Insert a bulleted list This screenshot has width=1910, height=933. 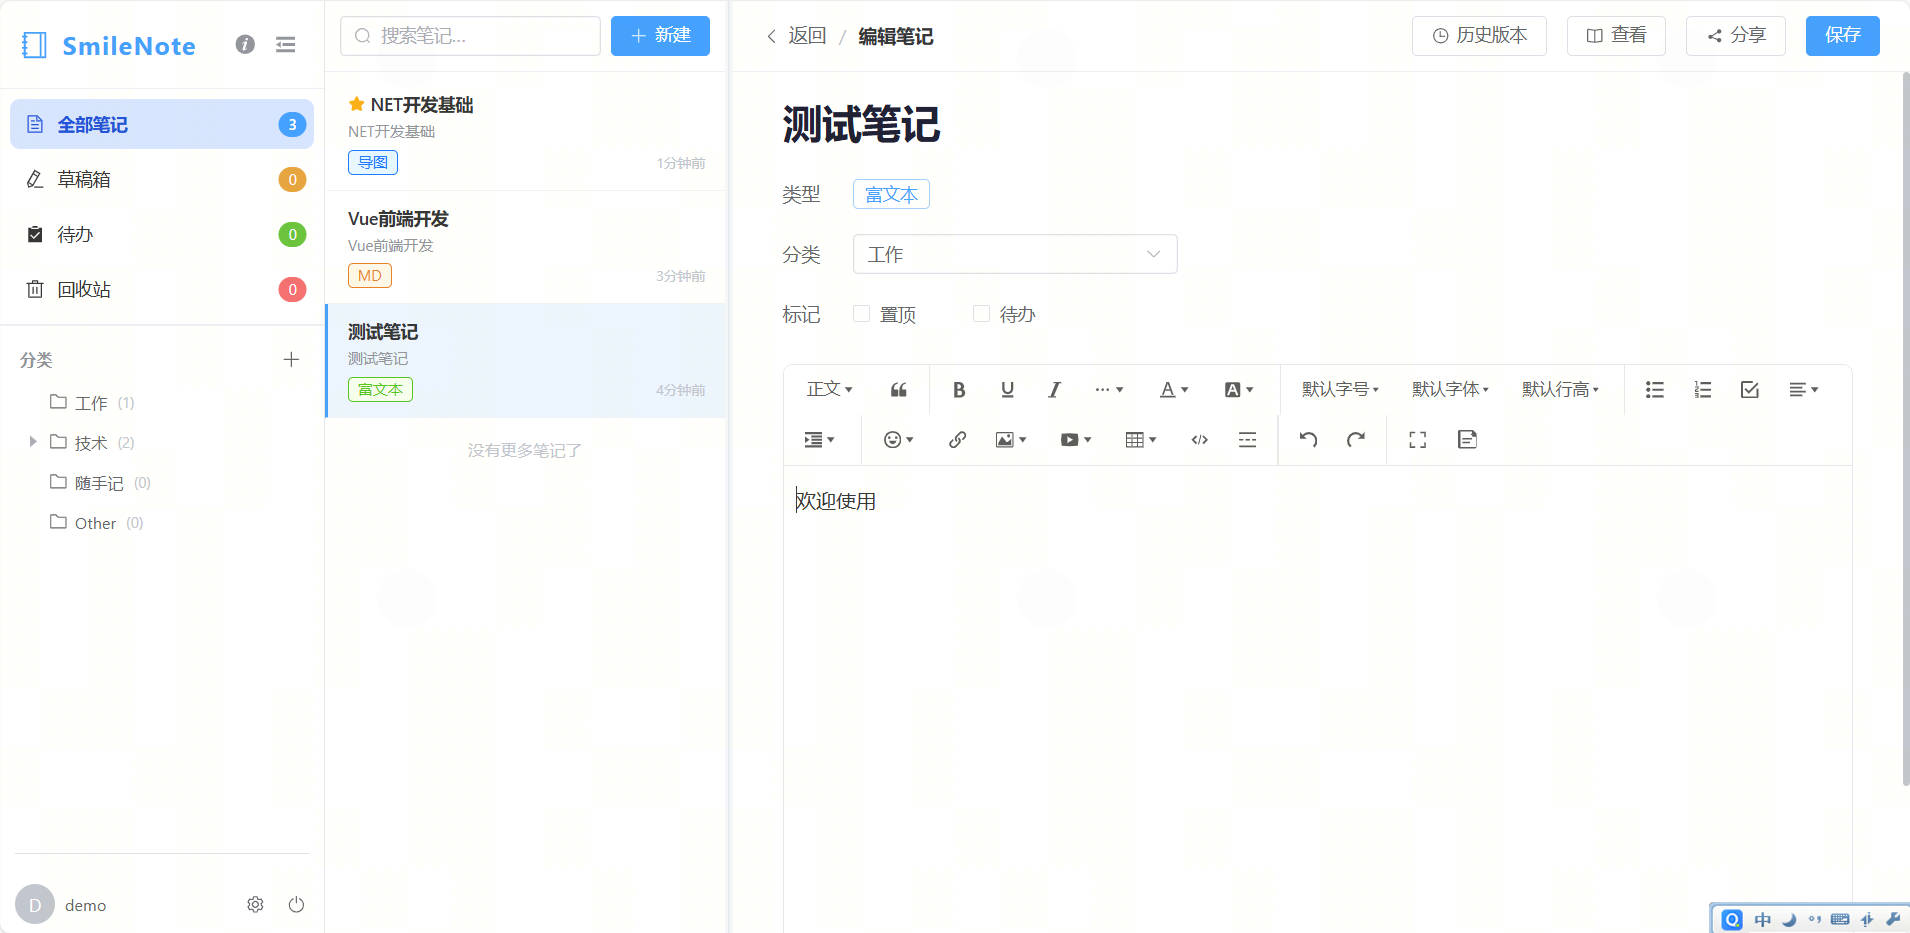coord(1654,390)
